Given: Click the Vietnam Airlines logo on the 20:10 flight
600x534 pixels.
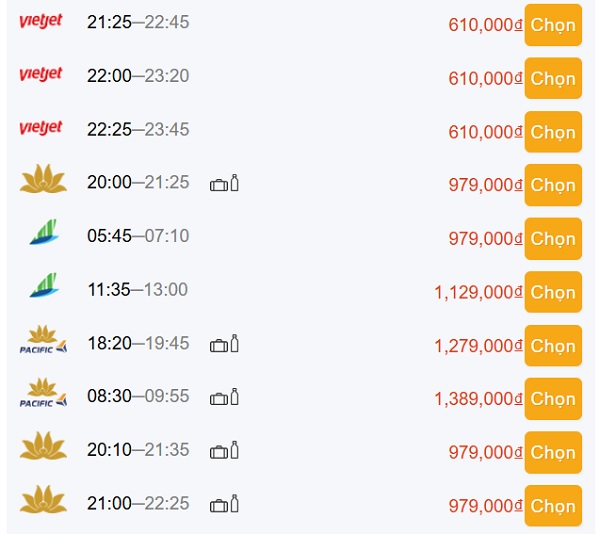Looking at the screenshot, I should (x=43, y=446).
